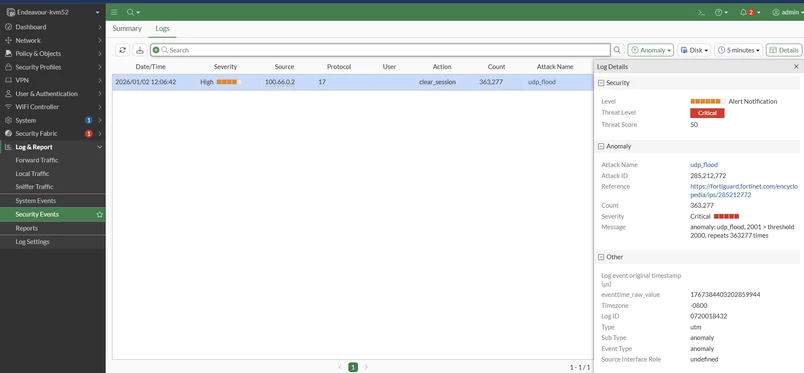The width and height of the screenshot is (804, 373).
Task: Click the refresh logs icon
Action: pos(123,50)
